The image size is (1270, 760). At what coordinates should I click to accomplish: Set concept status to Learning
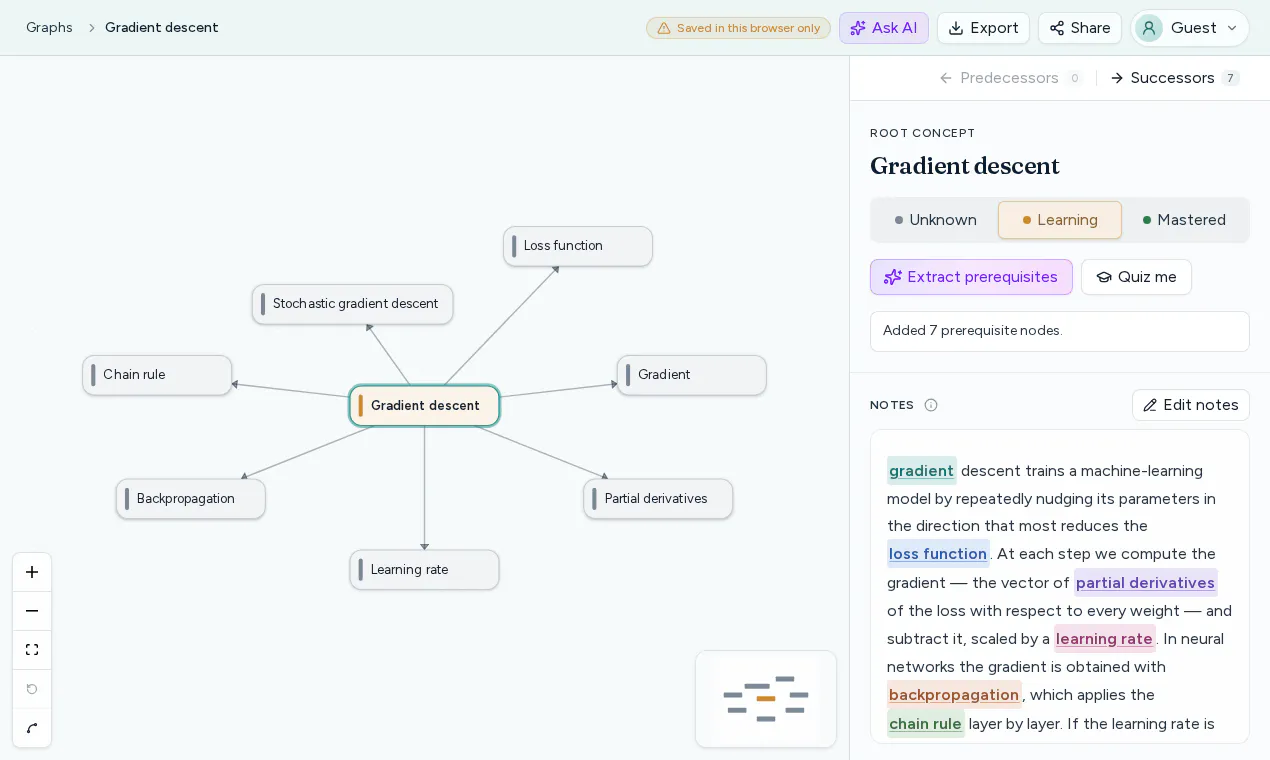[1060, 220]
